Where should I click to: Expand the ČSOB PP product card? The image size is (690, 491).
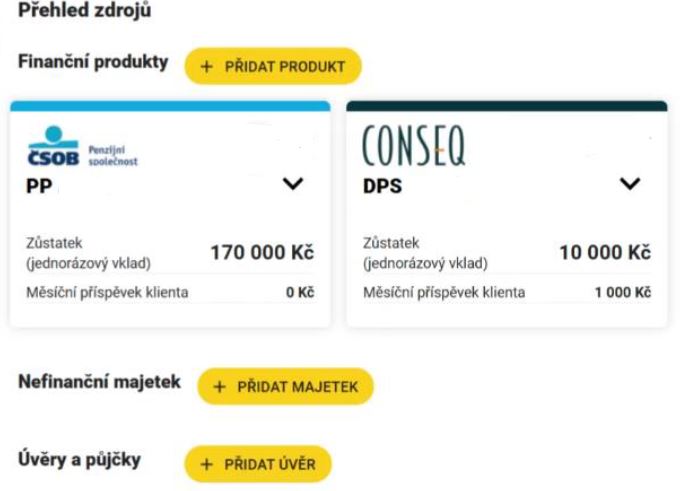(293, 183)
